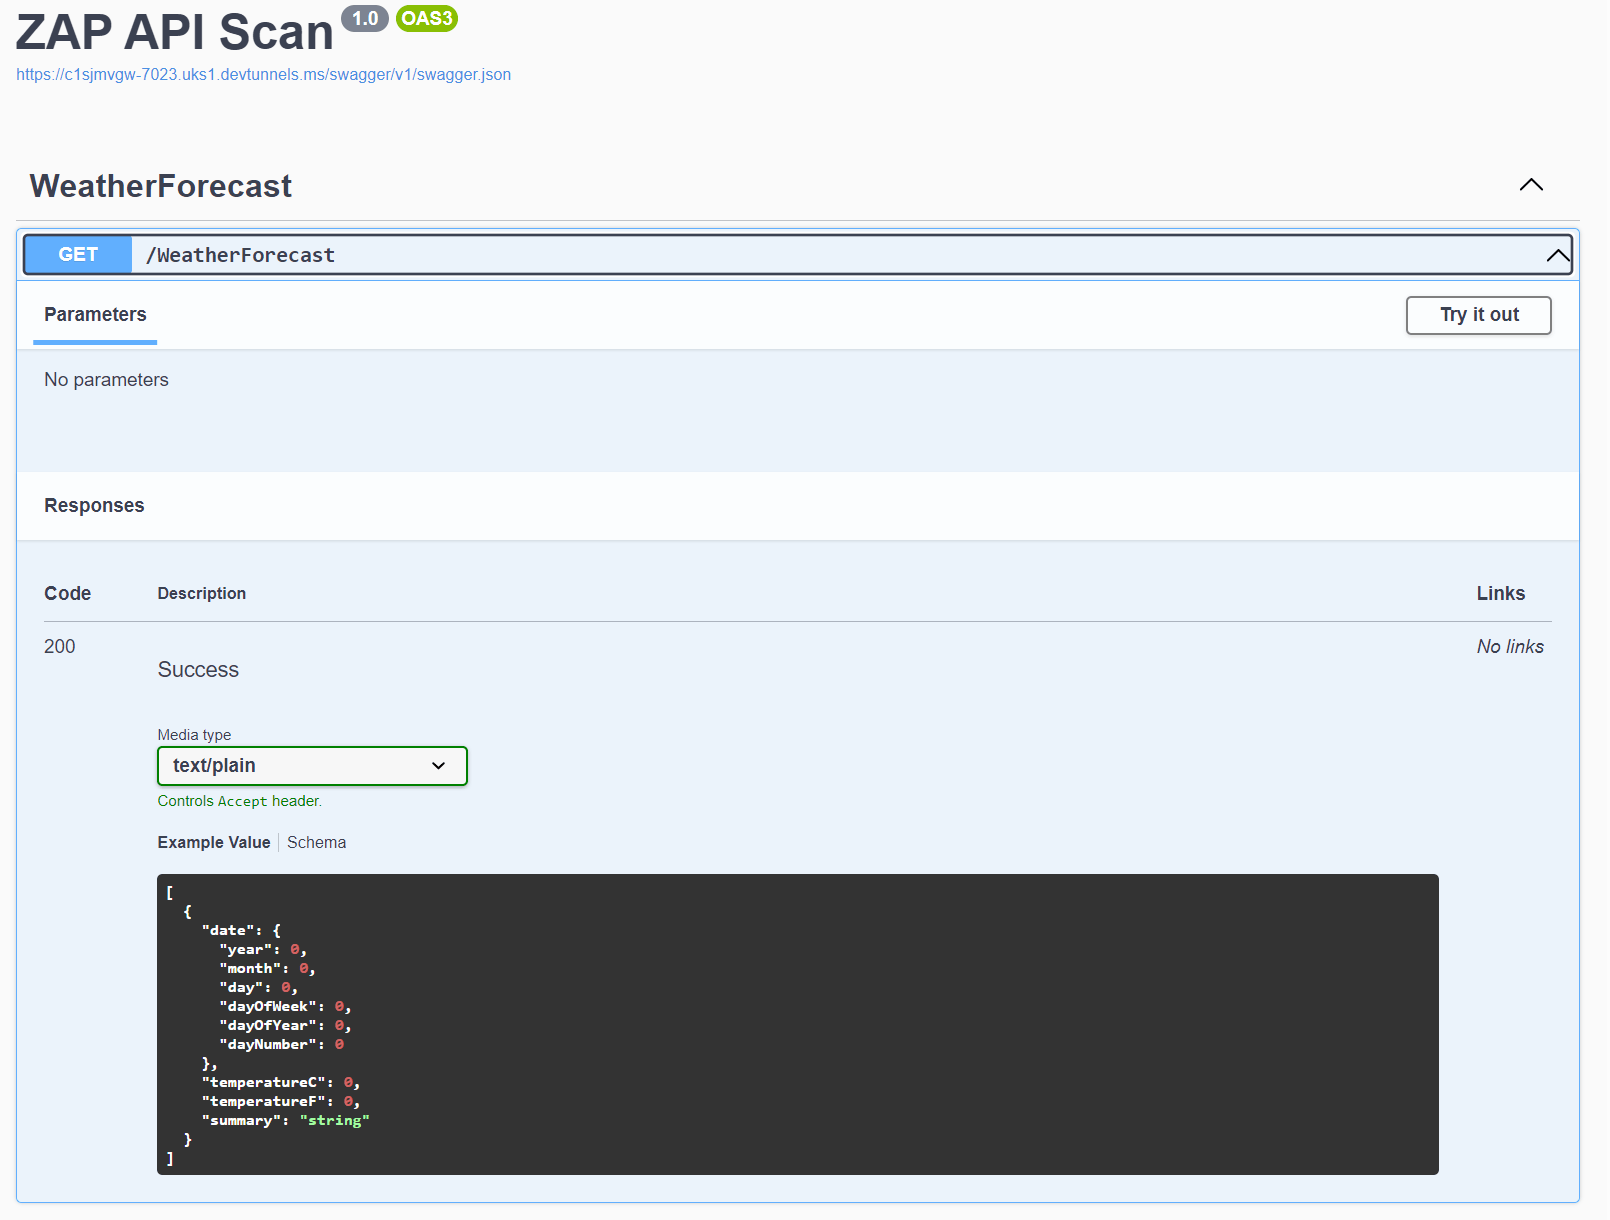Click the Try it out button

pyautogui.click(x=1478, y=315)
